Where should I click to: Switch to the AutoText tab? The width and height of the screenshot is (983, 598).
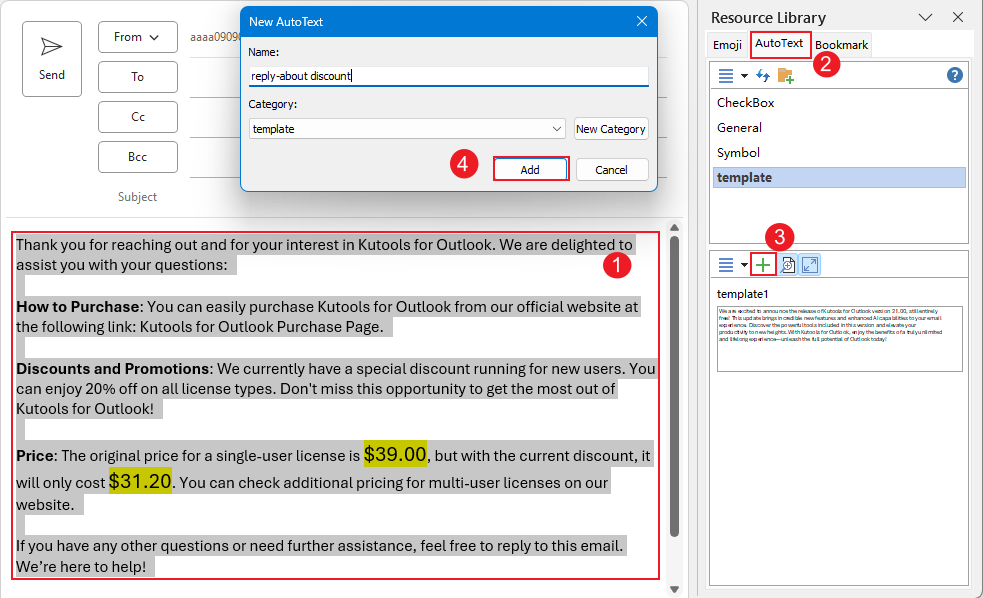[x=779, y=43]
